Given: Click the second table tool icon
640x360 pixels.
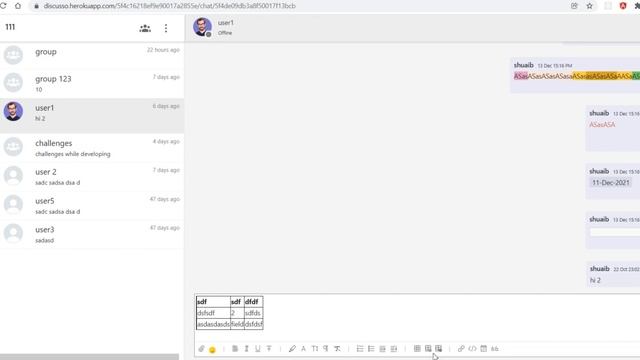Looking at the screenshot, I should pyautogui.click(x=428, y=349).
